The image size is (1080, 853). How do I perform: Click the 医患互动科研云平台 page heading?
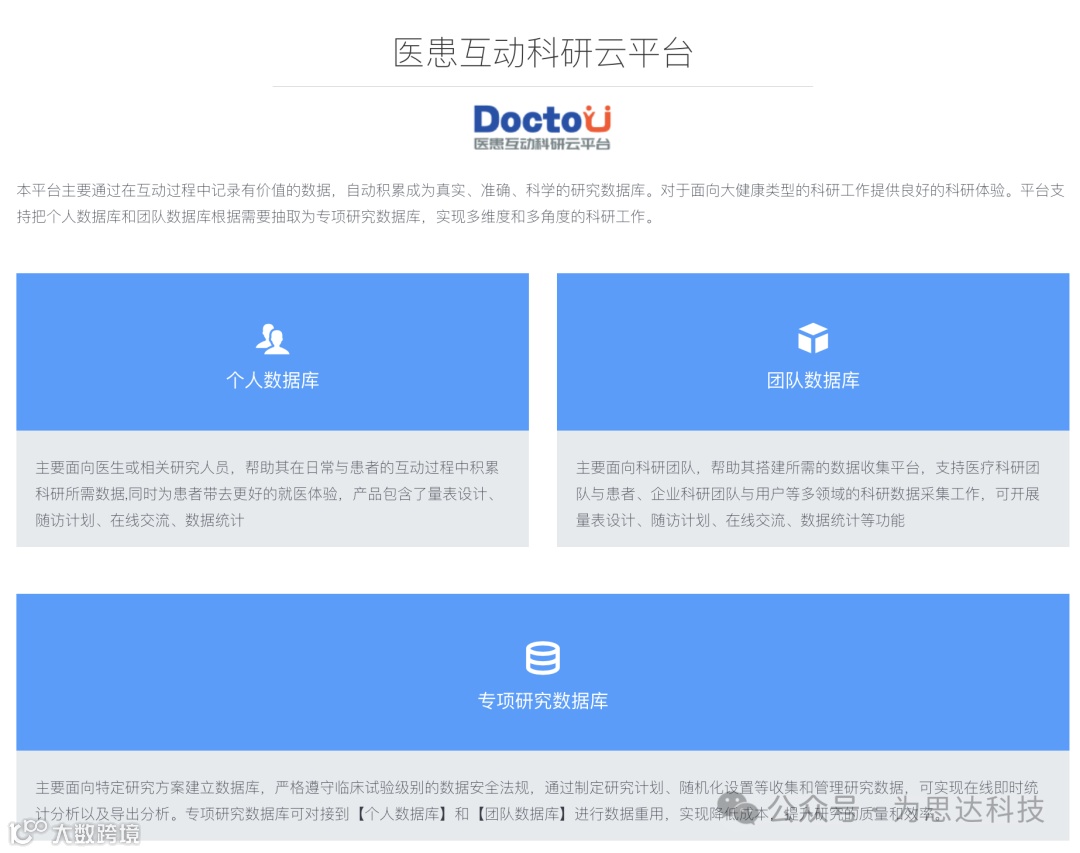[543, 53]
